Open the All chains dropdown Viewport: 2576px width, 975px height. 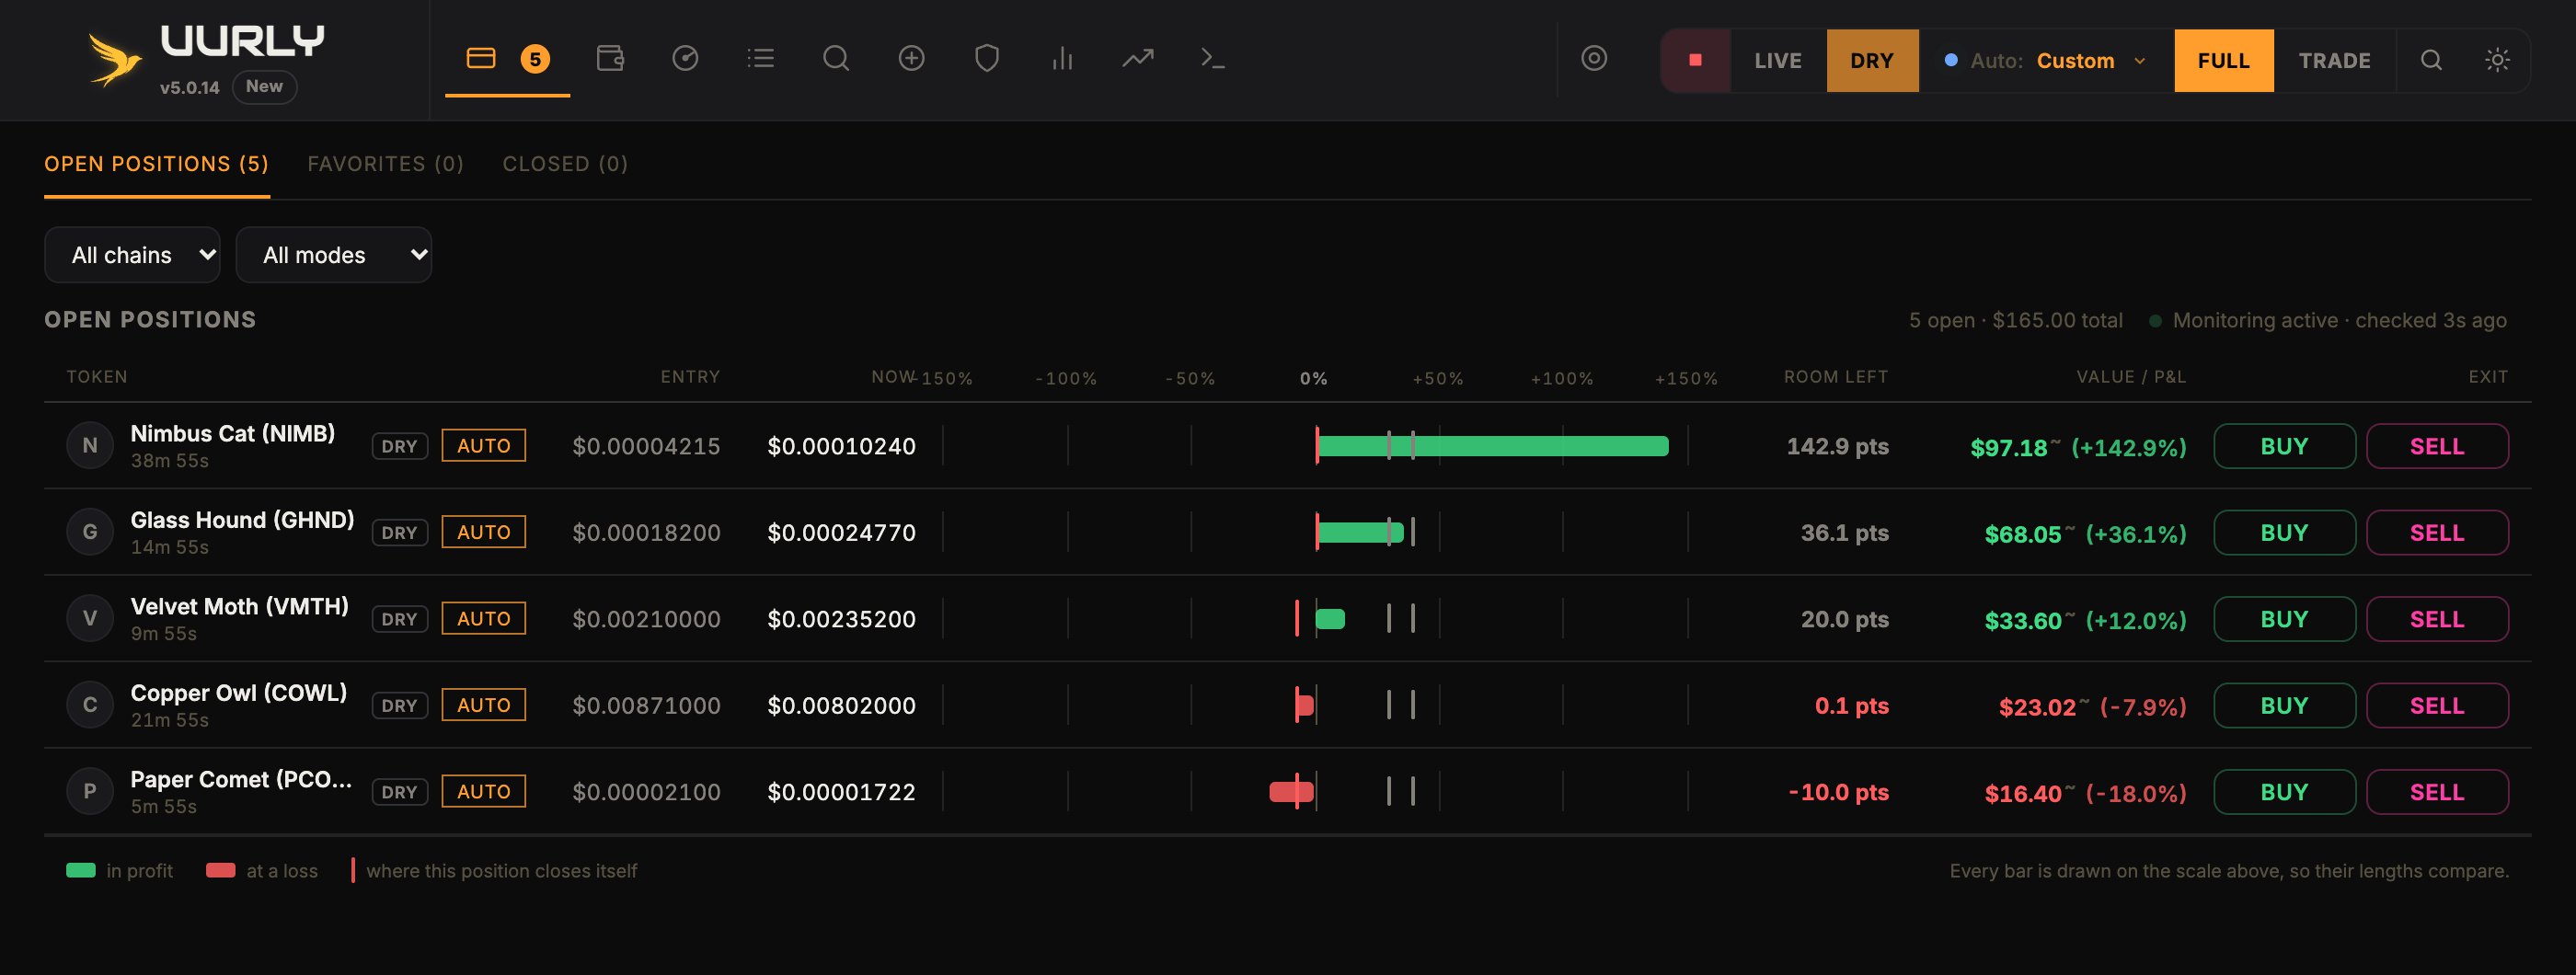133,255
